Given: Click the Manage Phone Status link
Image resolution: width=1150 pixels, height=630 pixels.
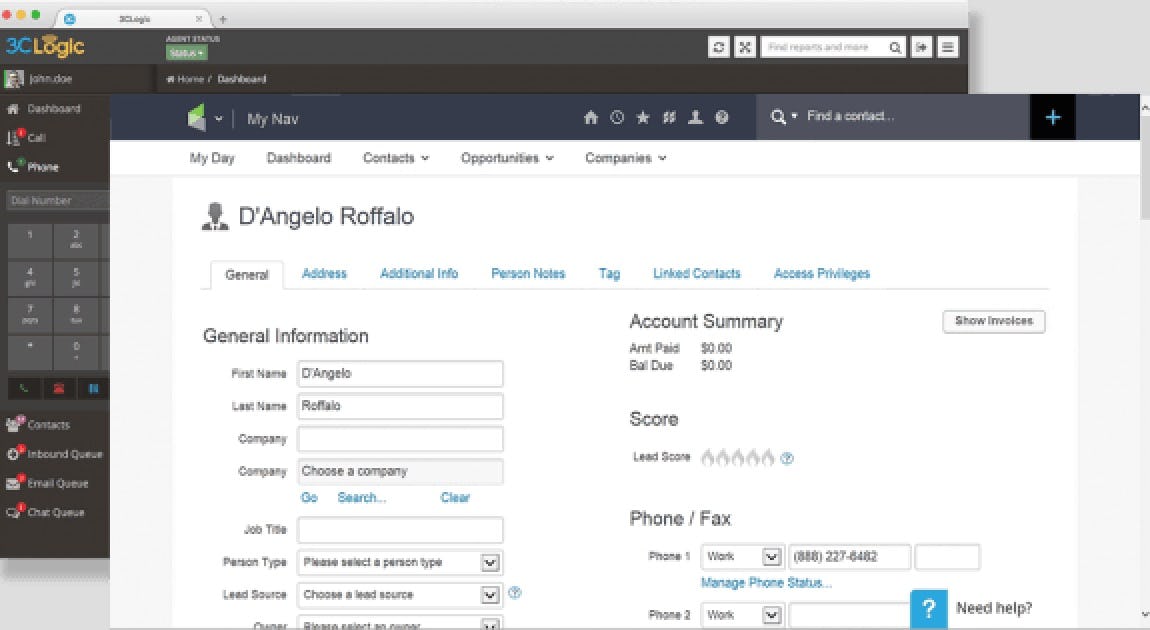Looking at the screenshot, I should click(766, 583).
